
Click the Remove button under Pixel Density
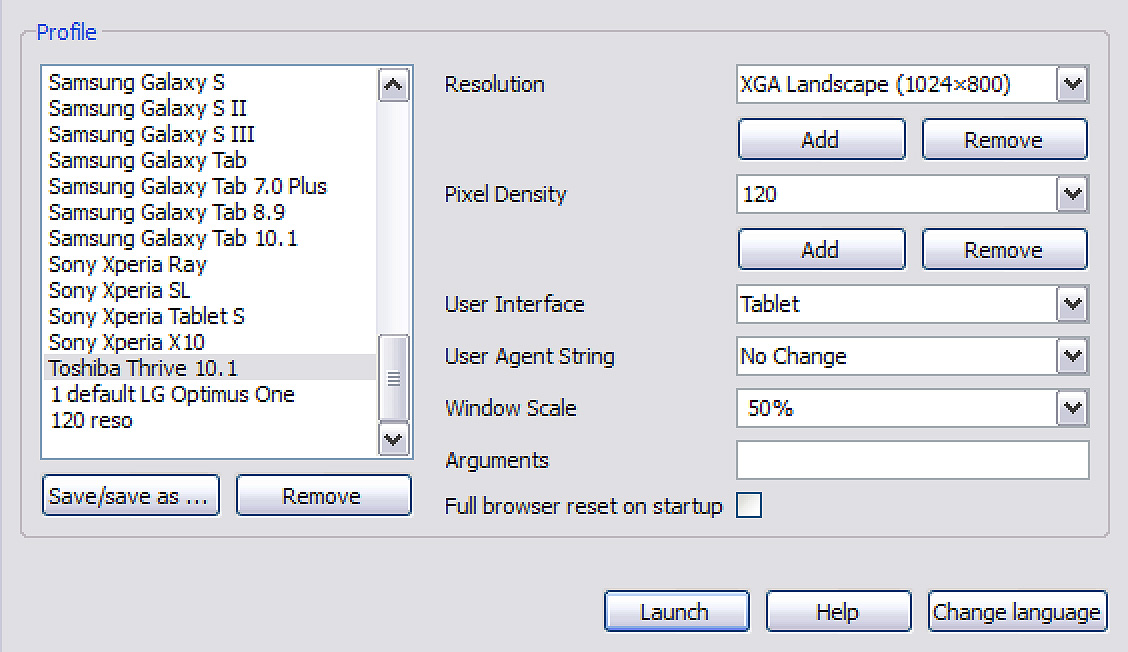pos(1004,250)
